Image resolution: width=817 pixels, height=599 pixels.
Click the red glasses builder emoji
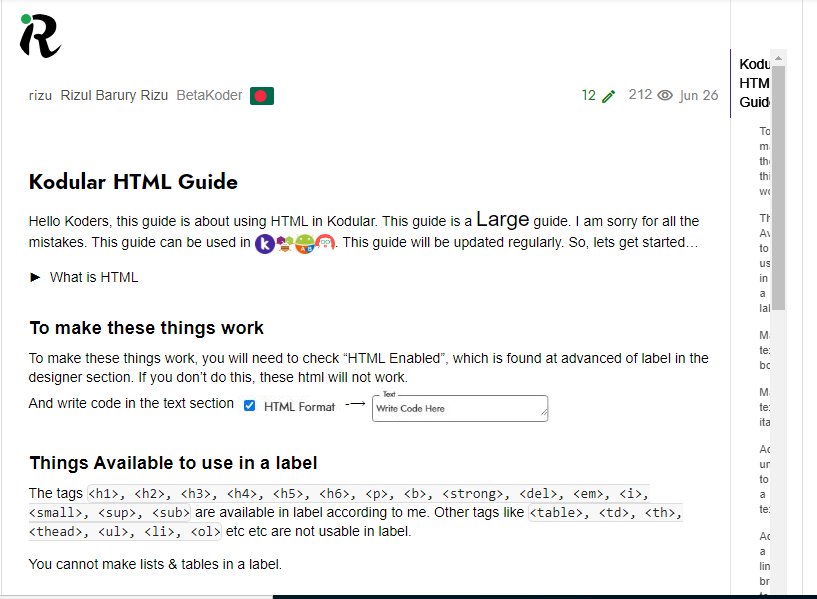(325, 243)
